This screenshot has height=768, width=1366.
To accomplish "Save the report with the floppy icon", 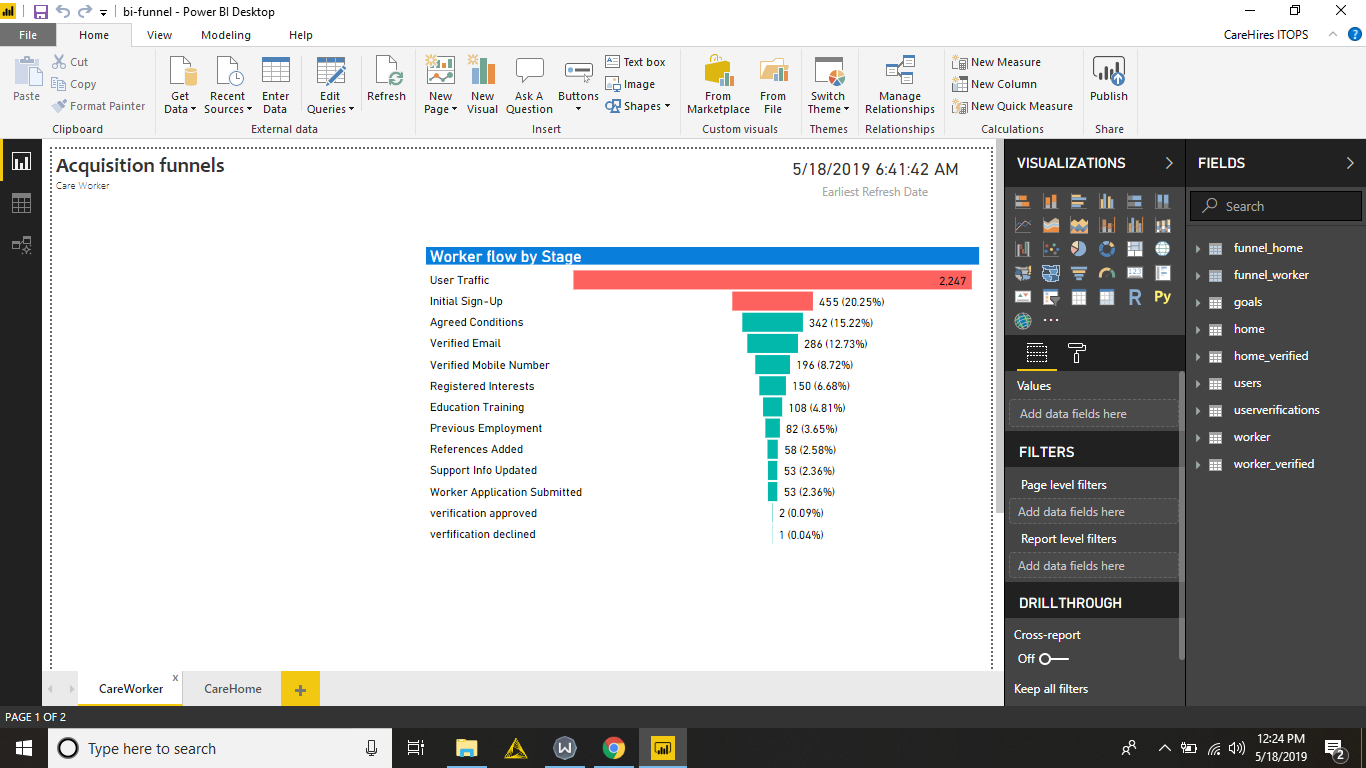I will tap(41, 12).
